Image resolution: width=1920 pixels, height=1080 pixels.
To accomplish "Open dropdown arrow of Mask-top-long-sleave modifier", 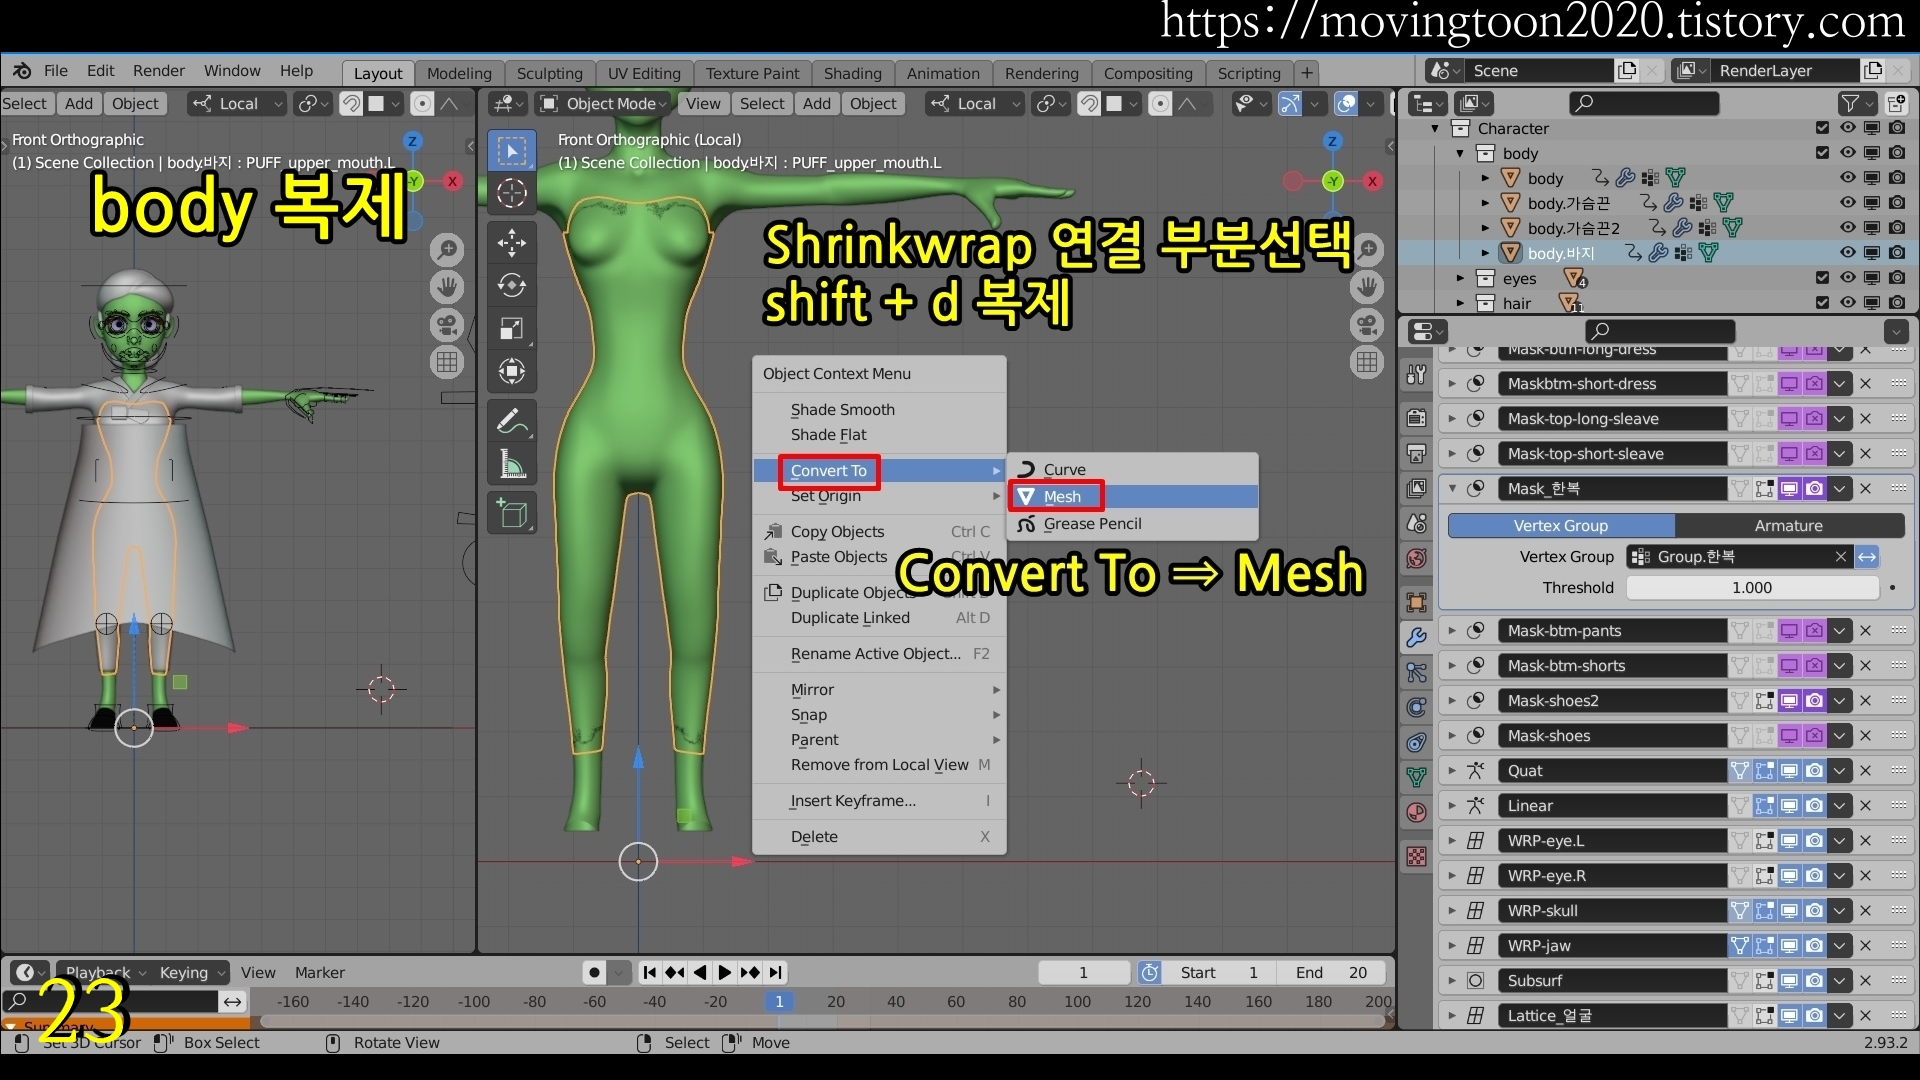I will click(1840, 419).
